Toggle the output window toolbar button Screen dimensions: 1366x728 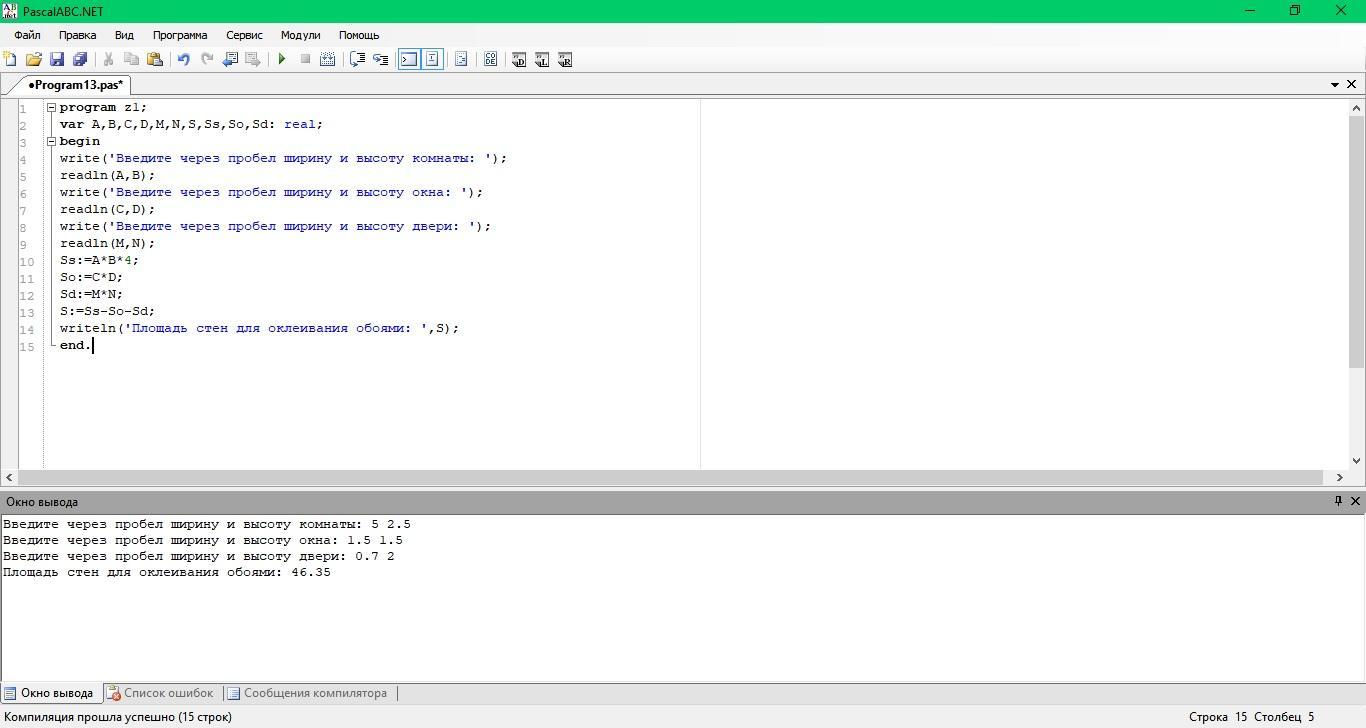(409, 60)
